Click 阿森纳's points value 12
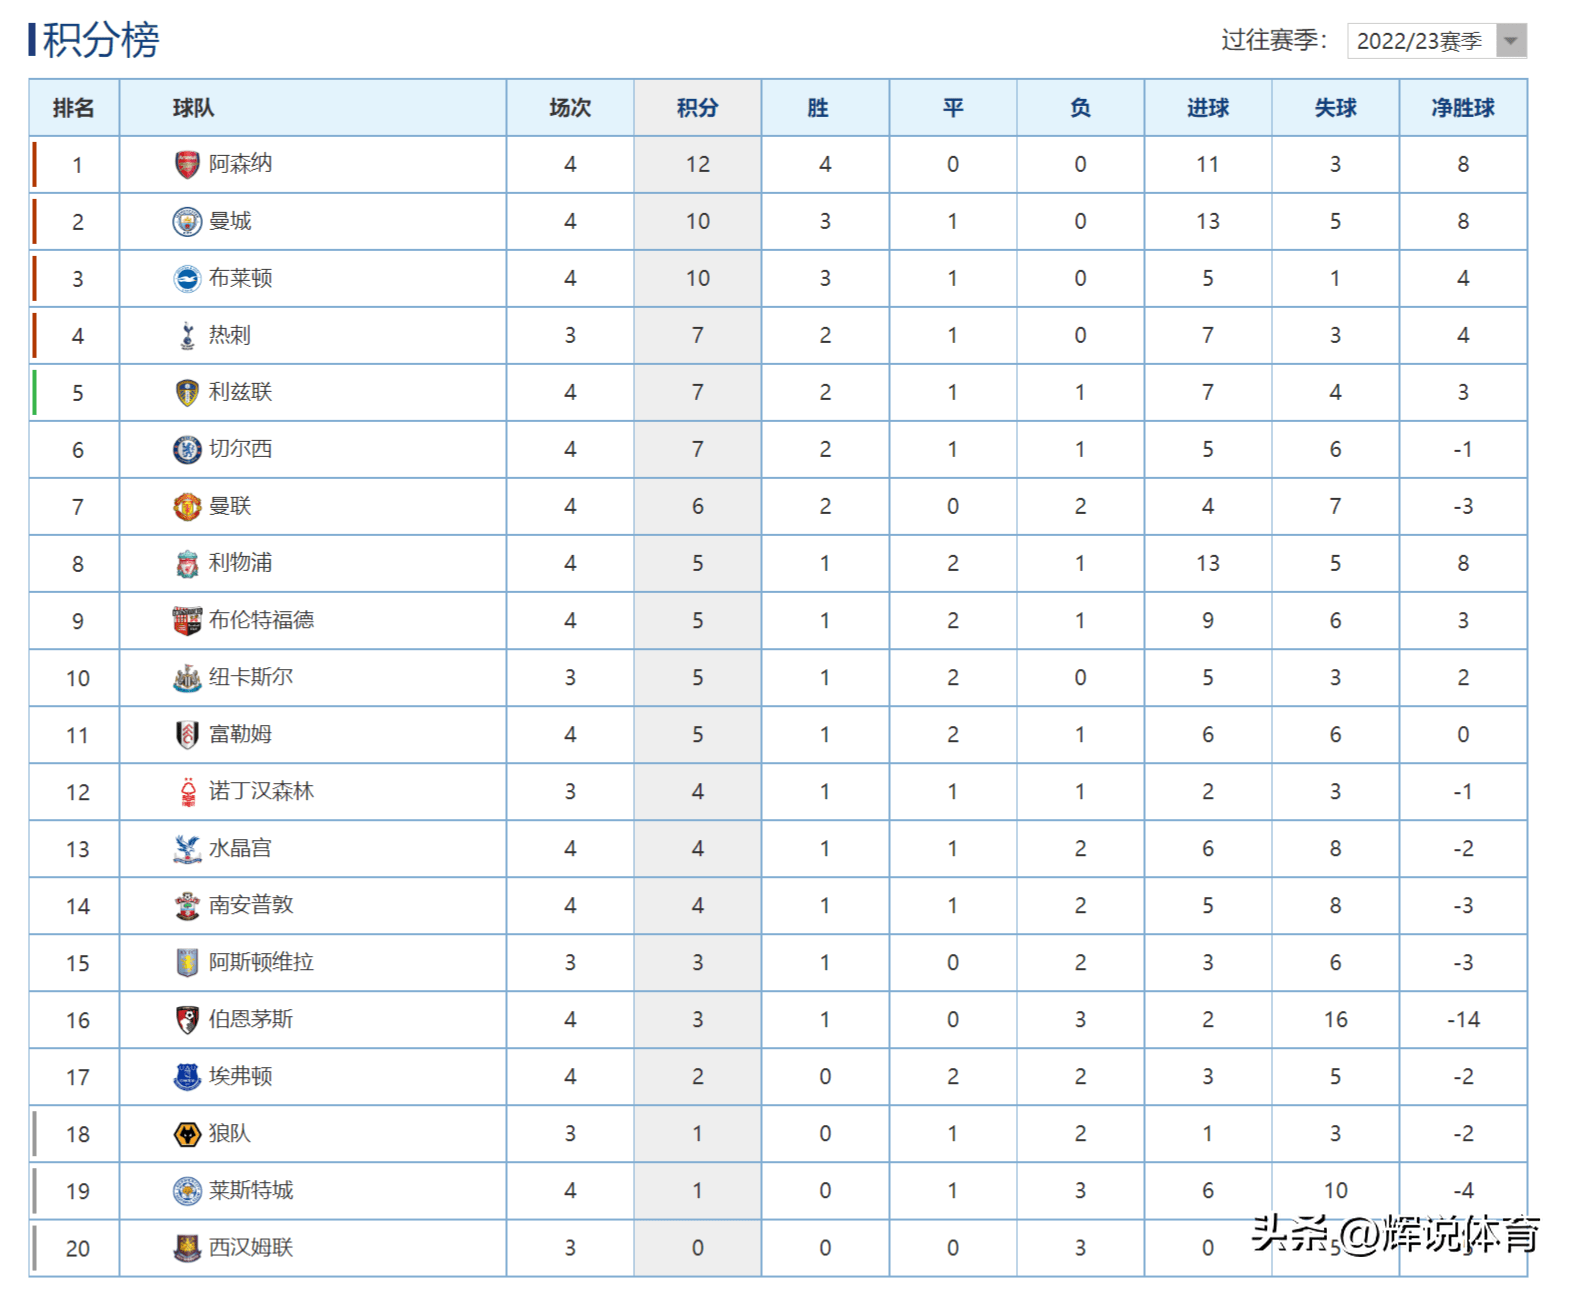Viewport: 1576px width, 1289px height. pyautogui.click(x=697, y=164)
